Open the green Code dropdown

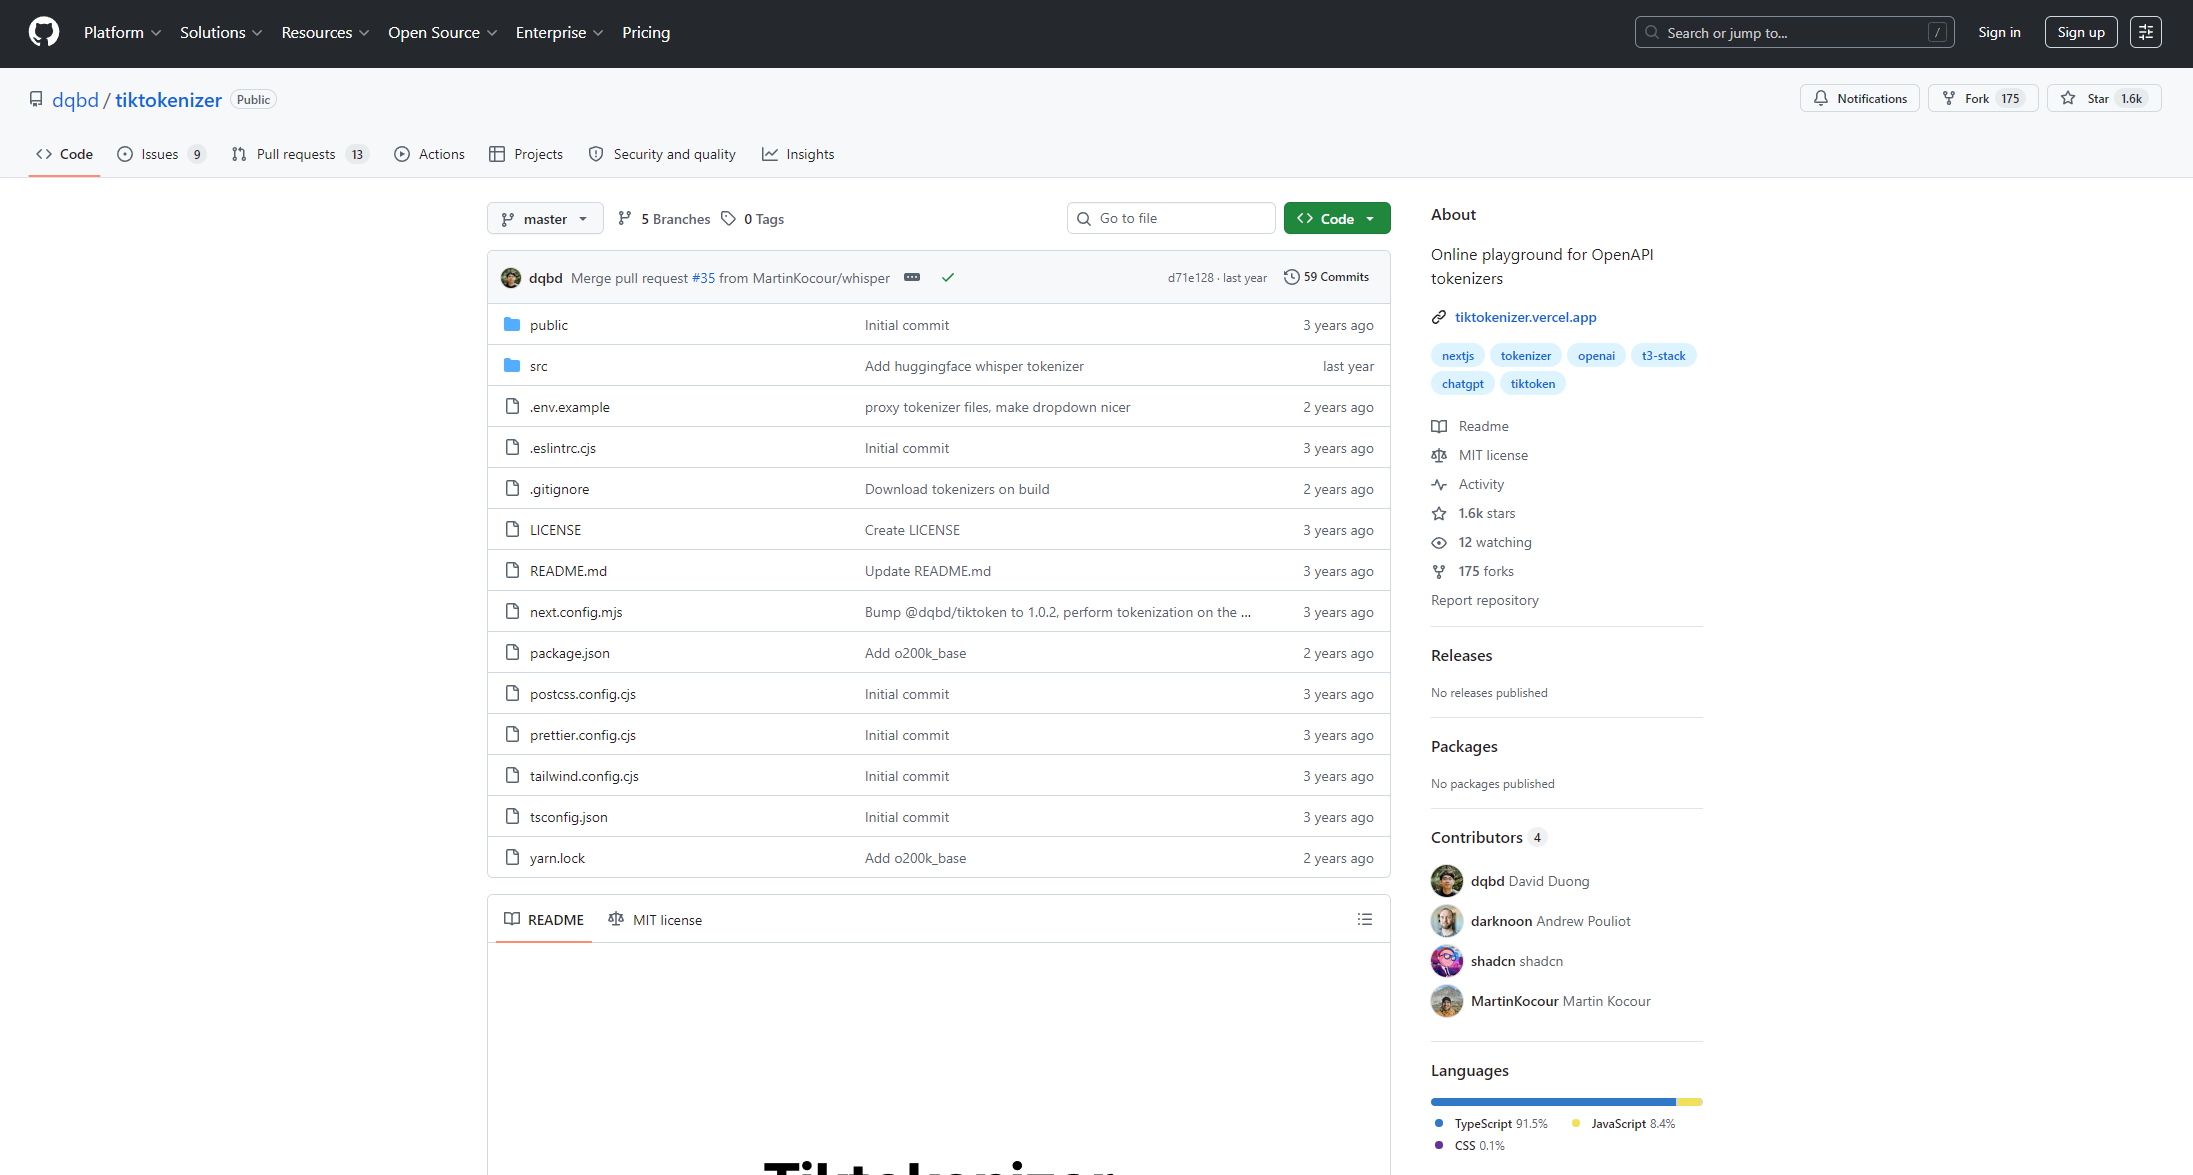(1337, 218)
